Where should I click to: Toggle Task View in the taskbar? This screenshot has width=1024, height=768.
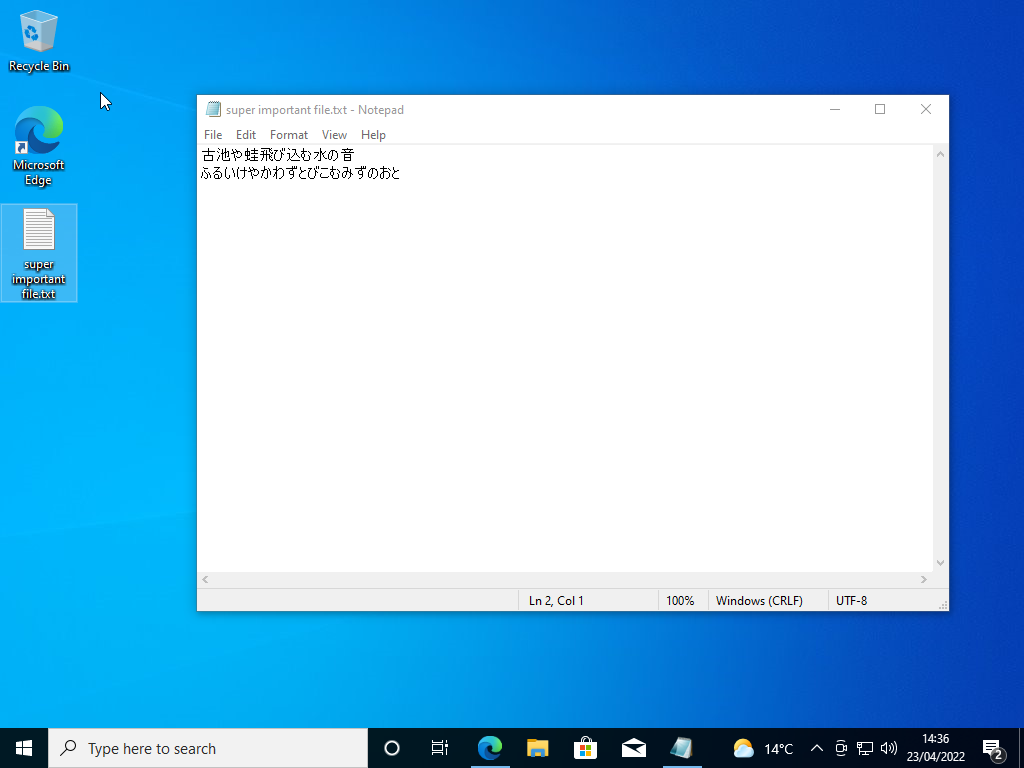(439, 747)
